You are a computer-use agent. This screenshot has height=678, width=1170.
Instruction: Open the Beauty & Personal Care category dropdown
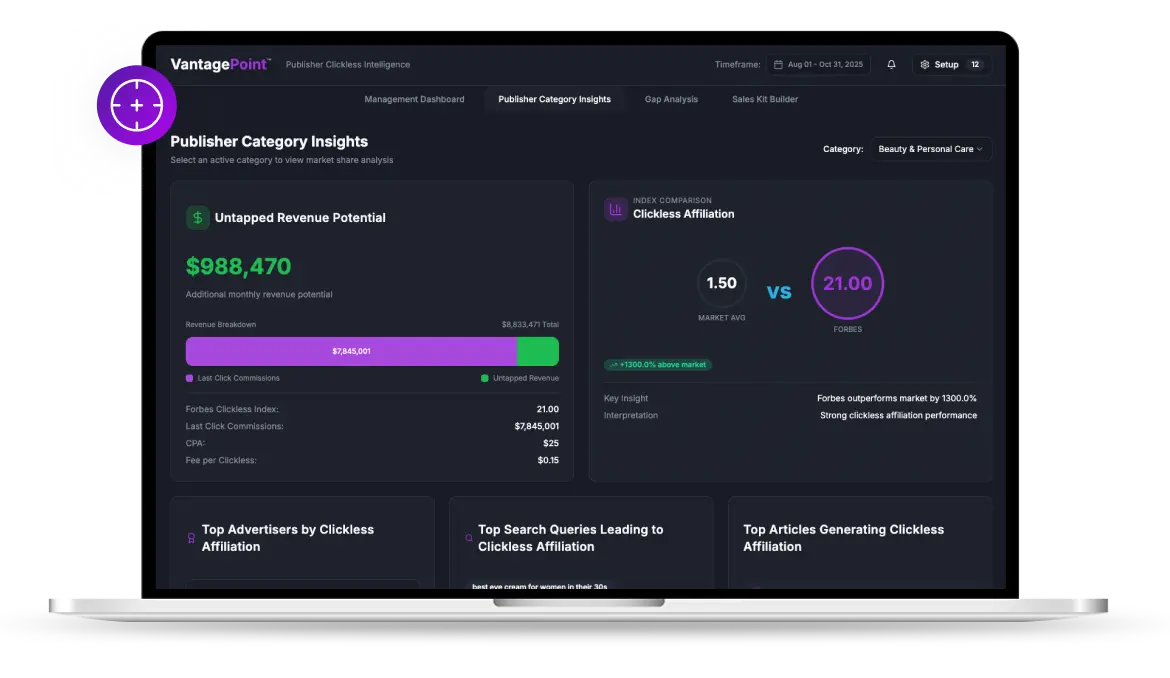930,149
